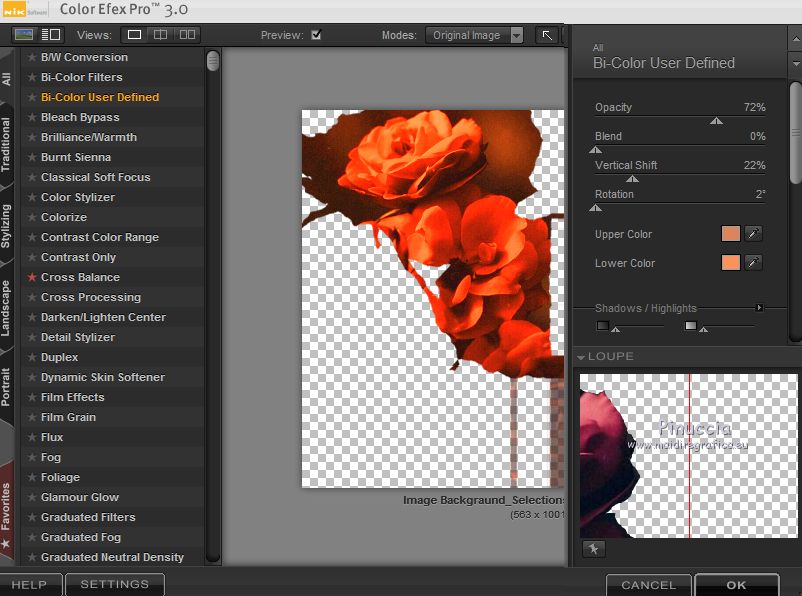The height and width of the screenshot is (596, 802).
Task: Select the single image view icon
Action: (x=134, y=35)
